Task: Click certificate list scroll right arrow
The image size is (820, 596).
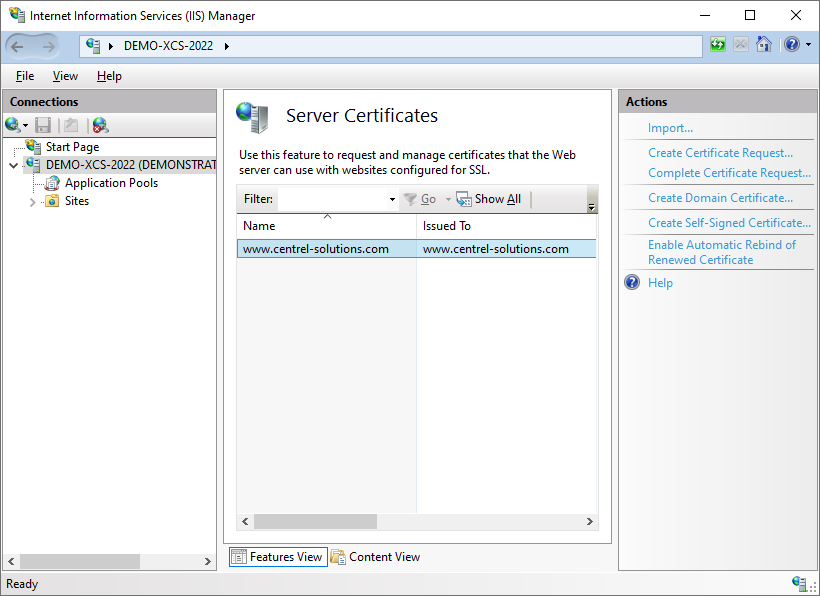Action: click(x=589, y=521)
